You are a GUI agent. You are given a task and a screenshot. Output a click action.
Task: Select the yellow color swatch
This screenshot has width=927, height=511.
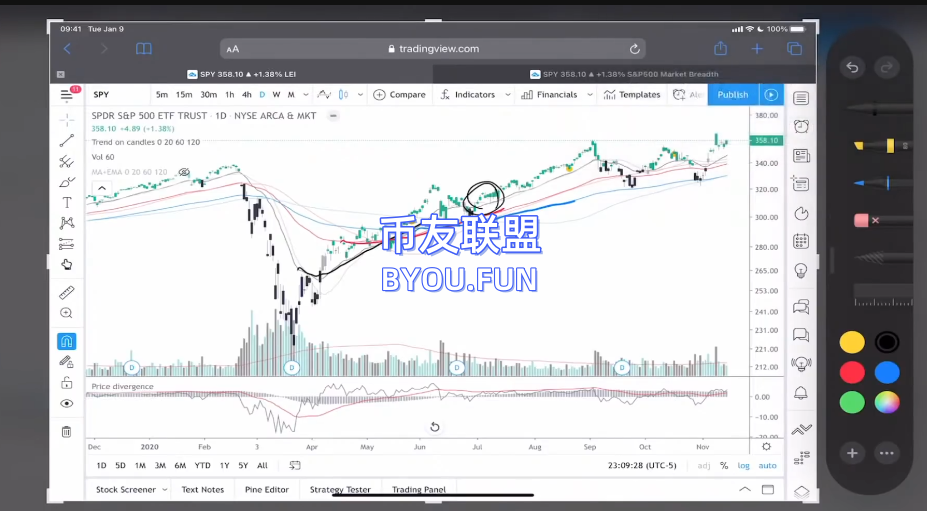point(852,342)
